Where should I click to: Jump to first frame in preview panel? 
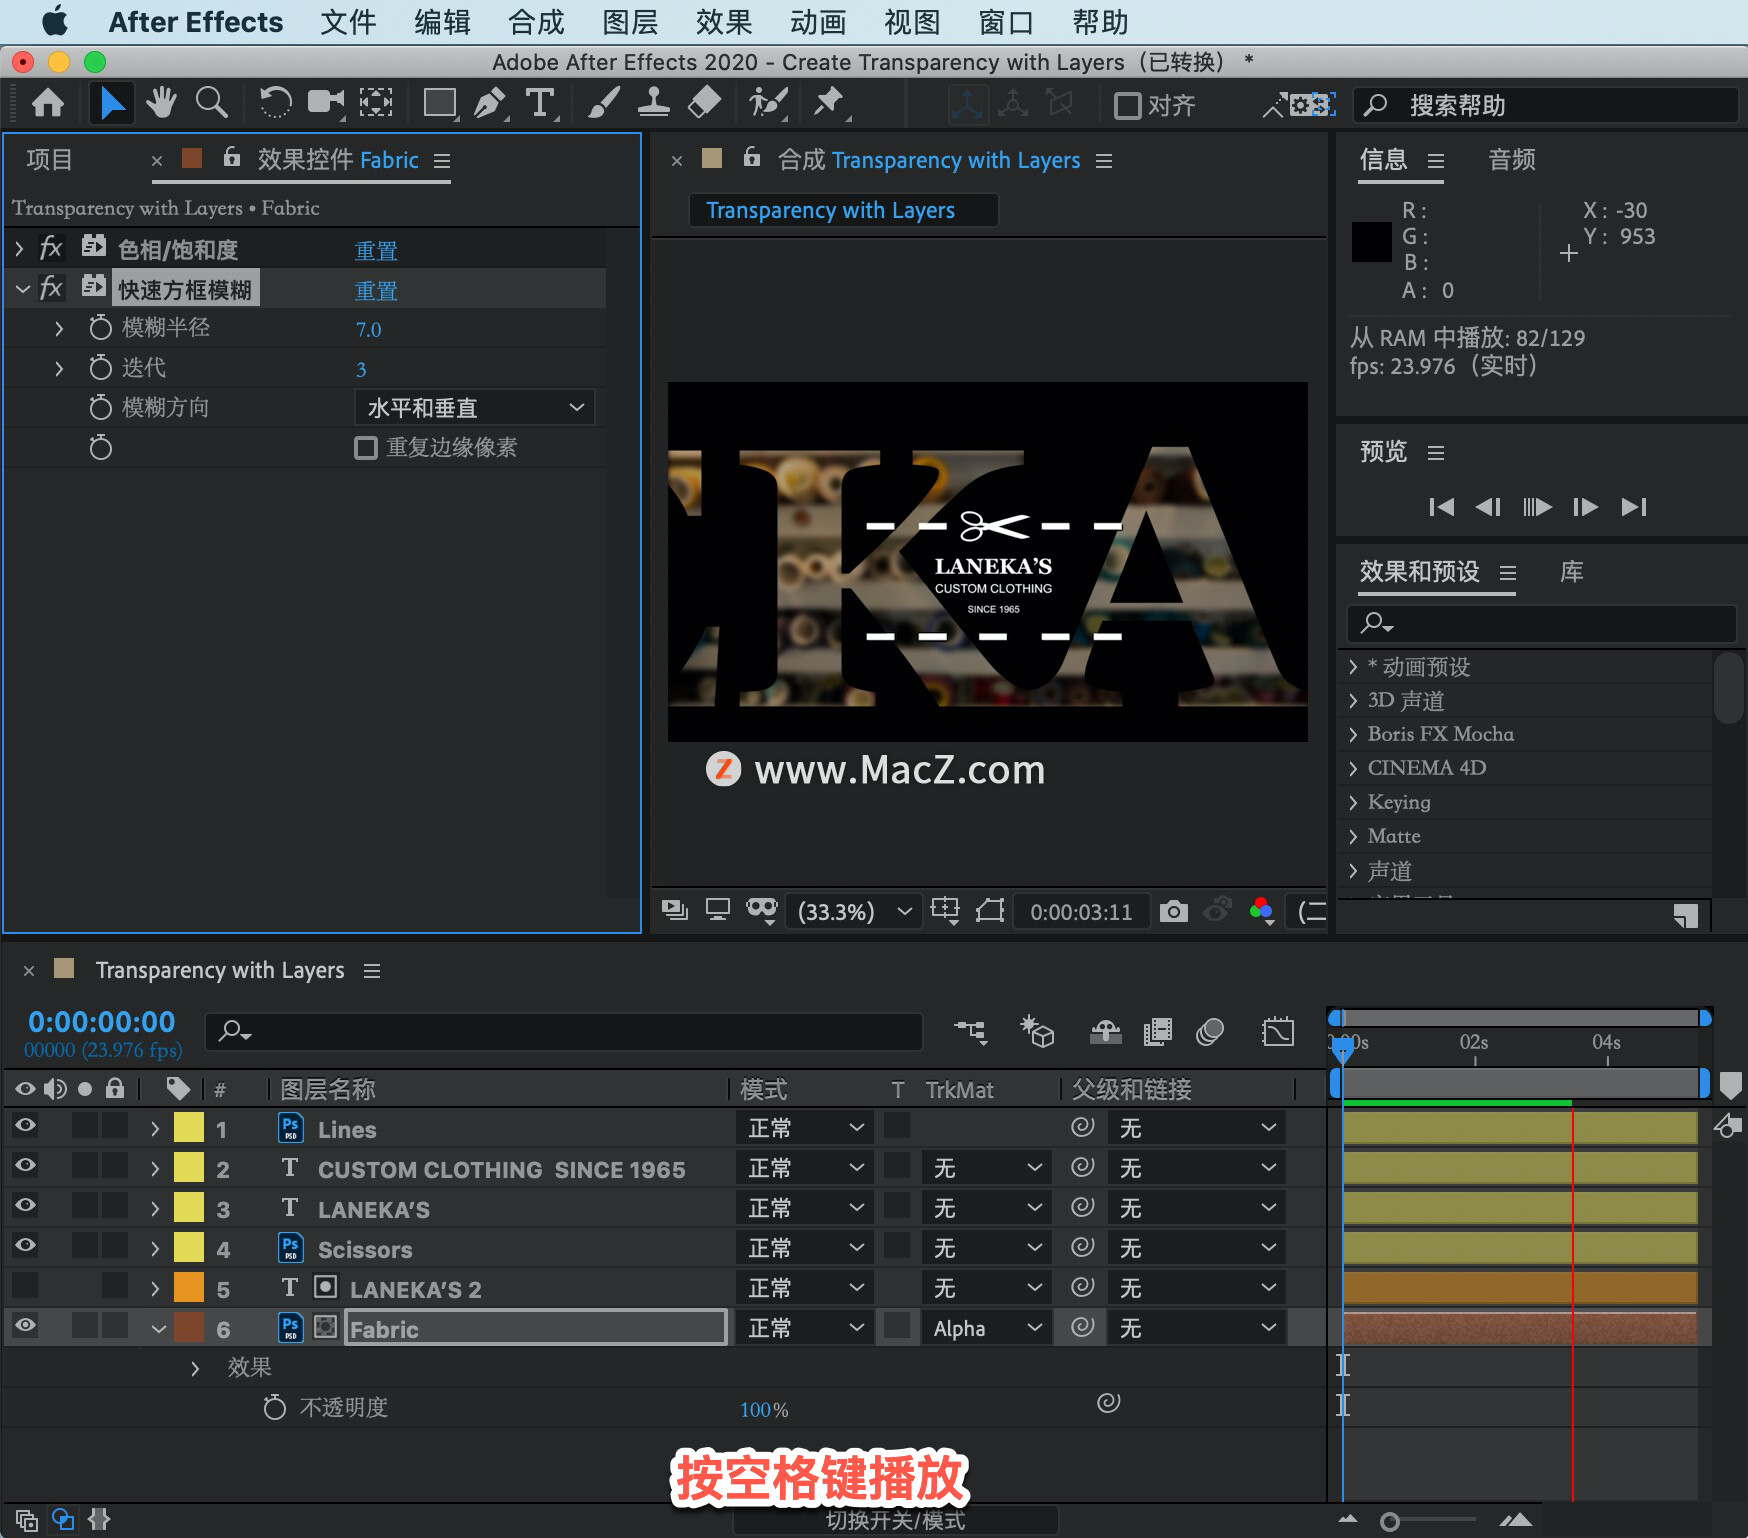1441,507
